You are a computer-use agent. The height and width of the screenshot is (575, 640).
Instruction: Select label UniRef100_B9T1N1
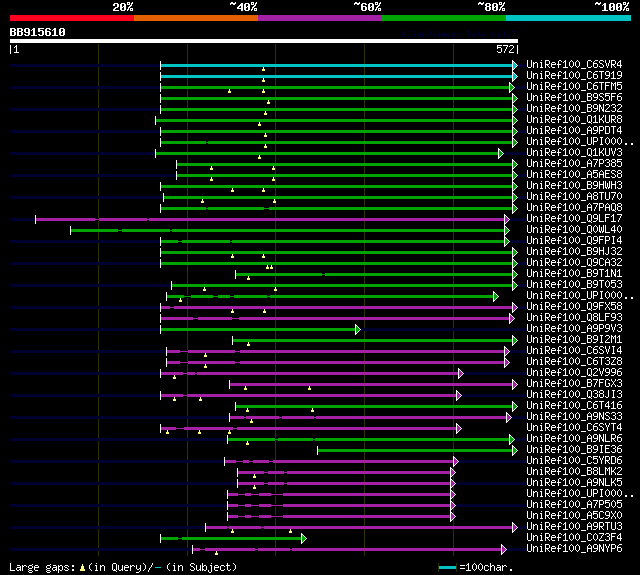click(574, 274)
